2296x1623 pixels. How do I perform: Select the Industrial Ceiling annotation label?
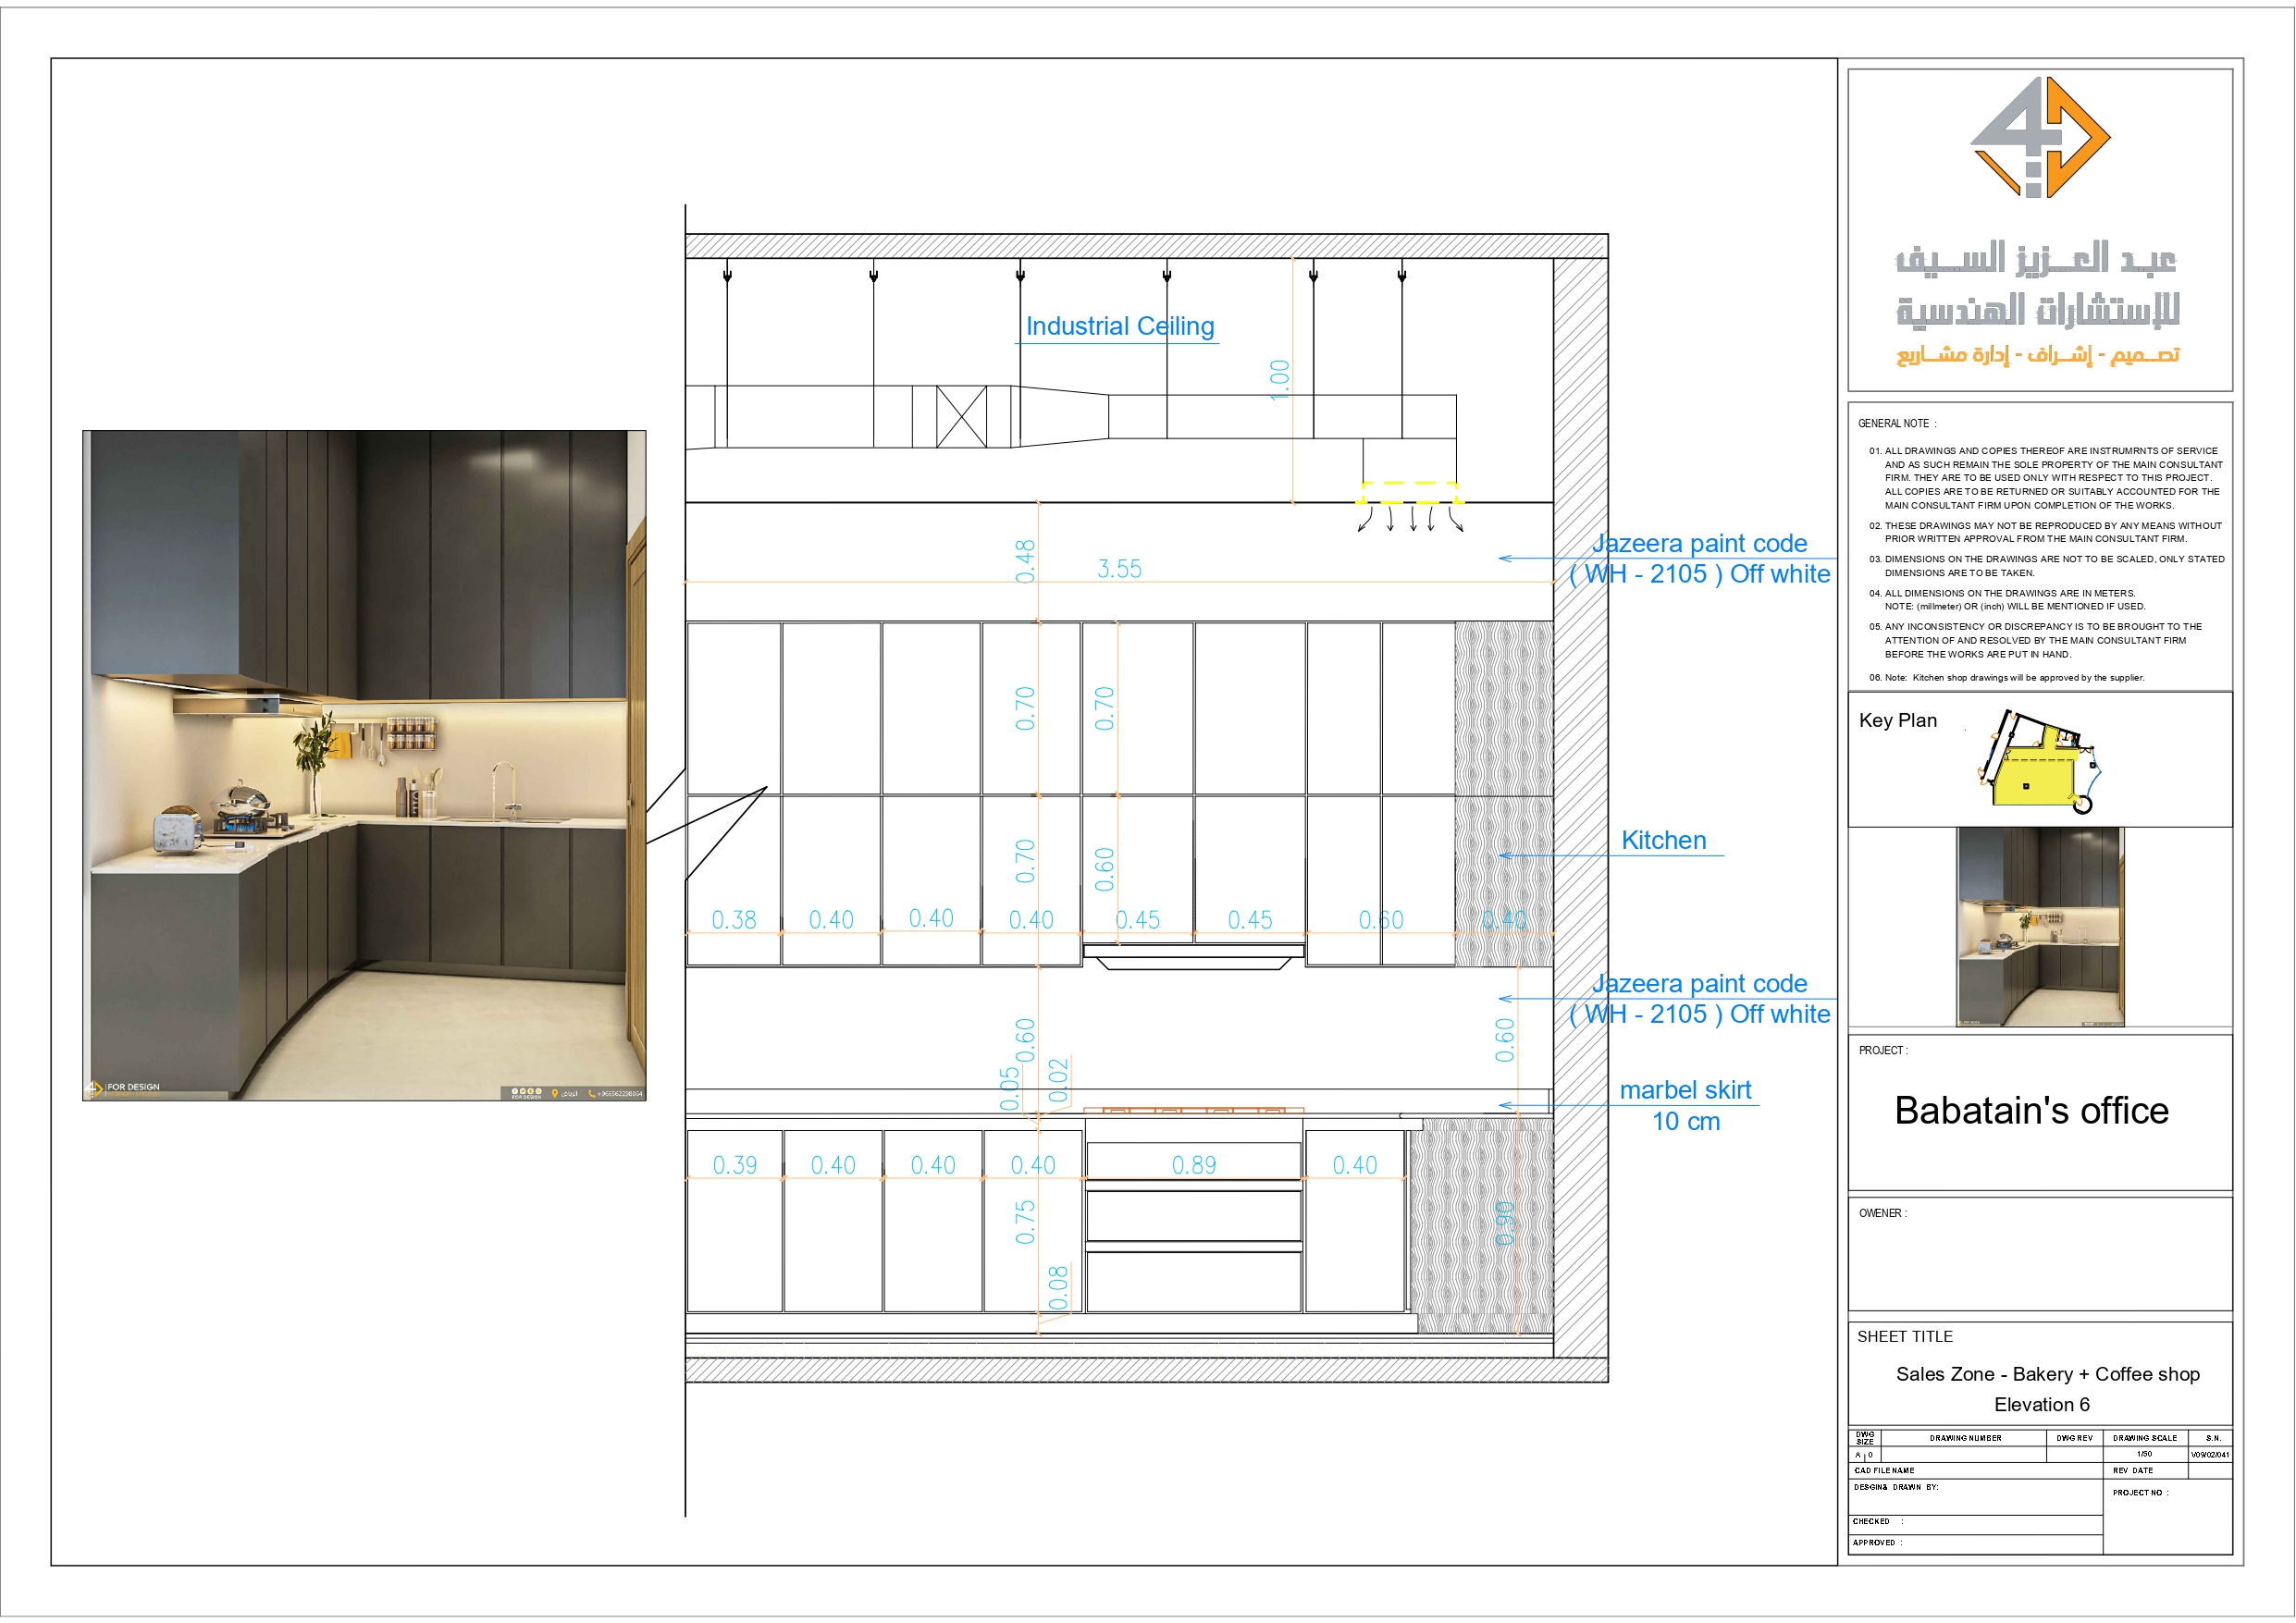[x=1120, y=326]
